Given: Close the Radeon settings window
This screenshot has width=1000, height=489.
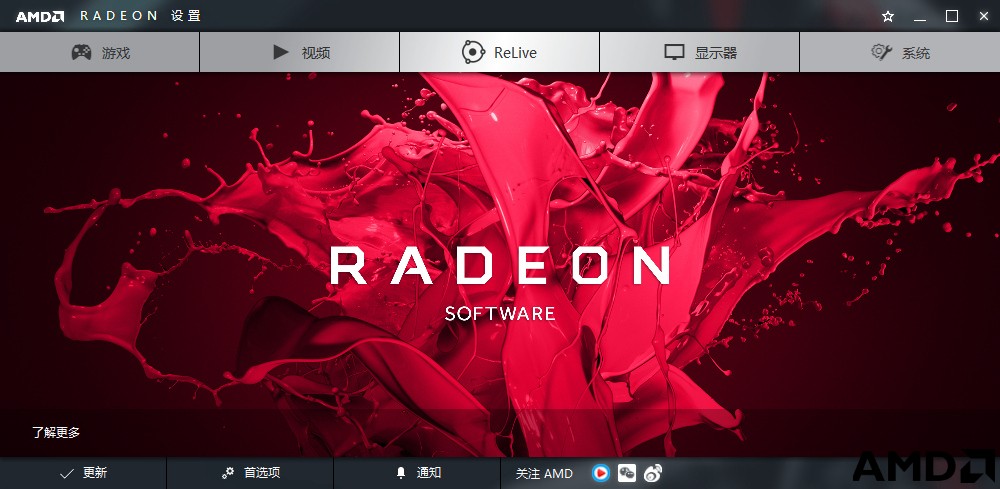Looking at the screenshot, I should click(x=983, y=17).
